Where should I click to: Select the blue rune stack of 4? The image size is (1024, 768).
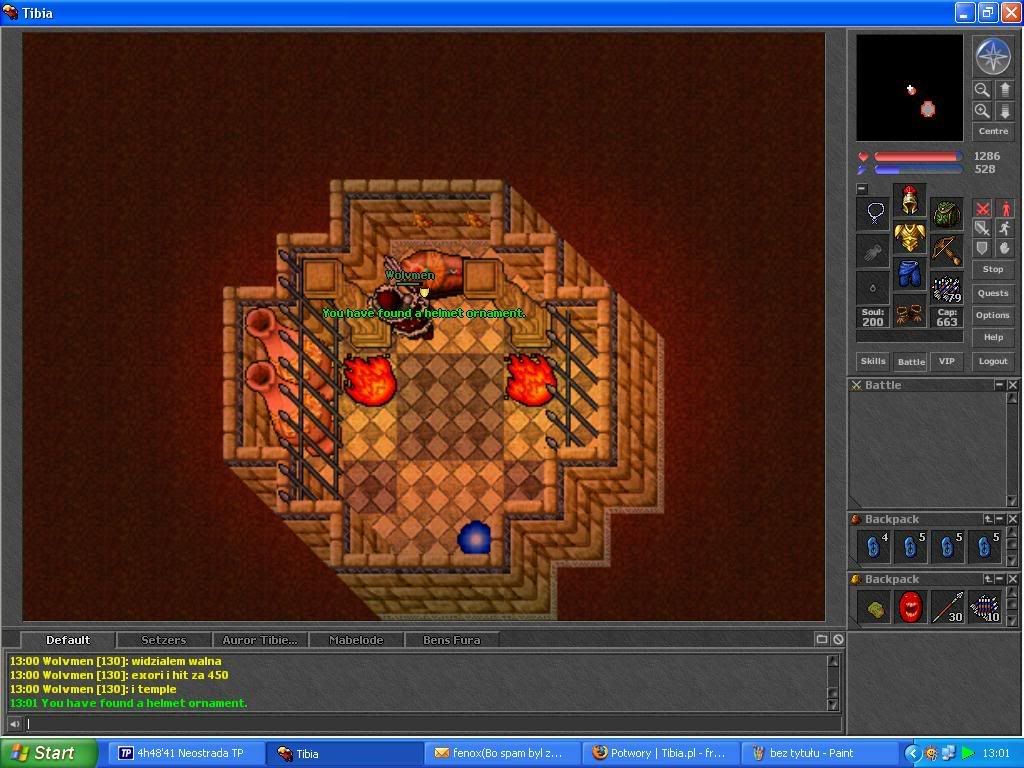874,546
